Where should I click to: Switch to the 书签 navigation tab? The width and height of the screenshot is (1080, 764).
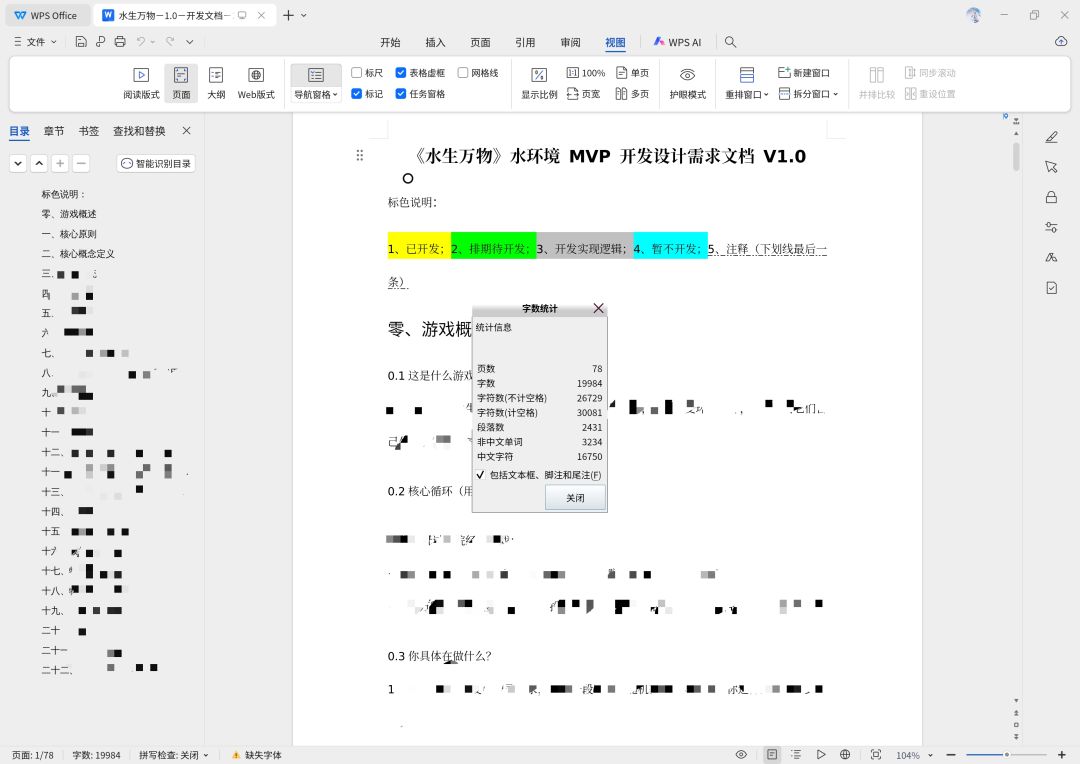[x=89, y=131]
